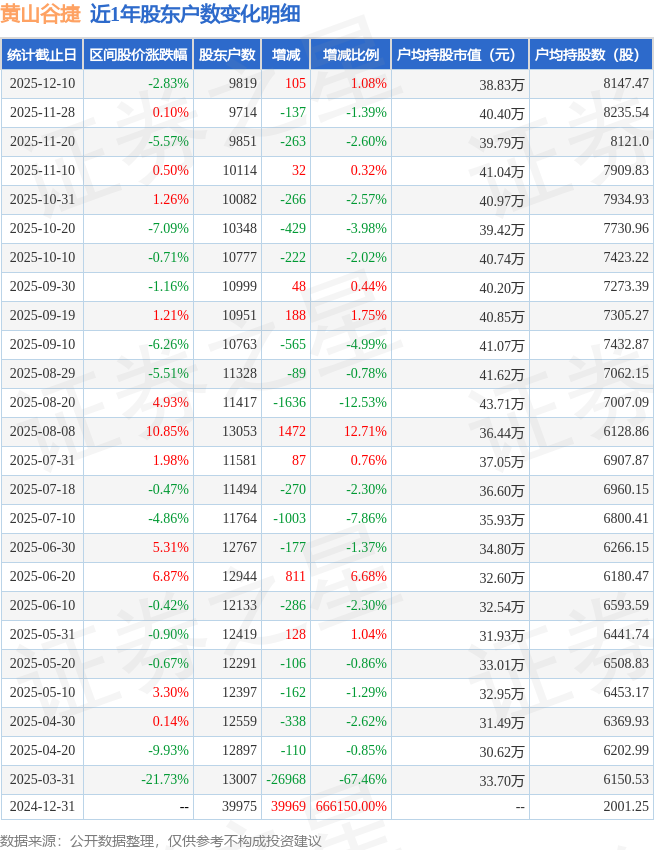Image resolution: width=654 pixels, height=850 pixels.
Task: Click the 增减 column header
Action: click(286, 55)
